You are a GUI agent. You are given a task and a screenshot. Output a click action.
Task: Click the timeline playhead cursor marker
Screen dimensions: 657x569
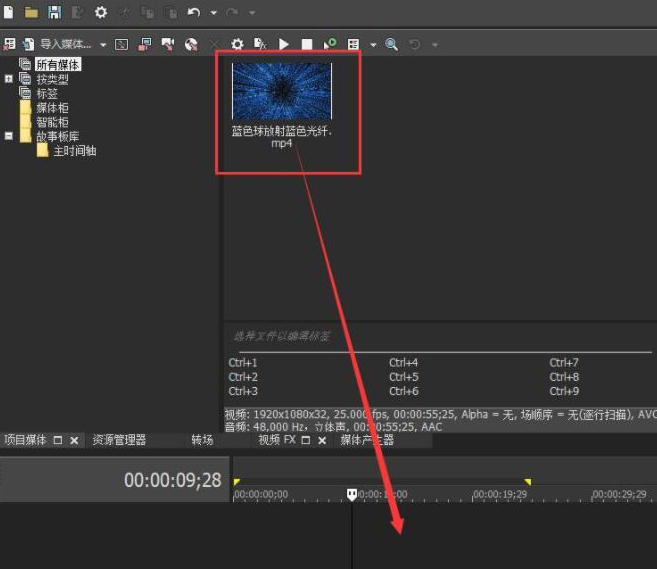pyautogui.click(x=352, y=494)
